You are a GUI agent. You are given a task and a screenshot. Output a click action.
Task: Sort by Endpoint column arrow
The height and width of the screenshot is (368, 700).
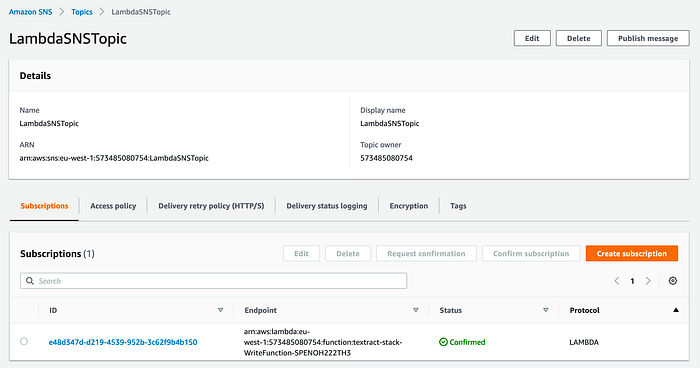coord(416,310)
